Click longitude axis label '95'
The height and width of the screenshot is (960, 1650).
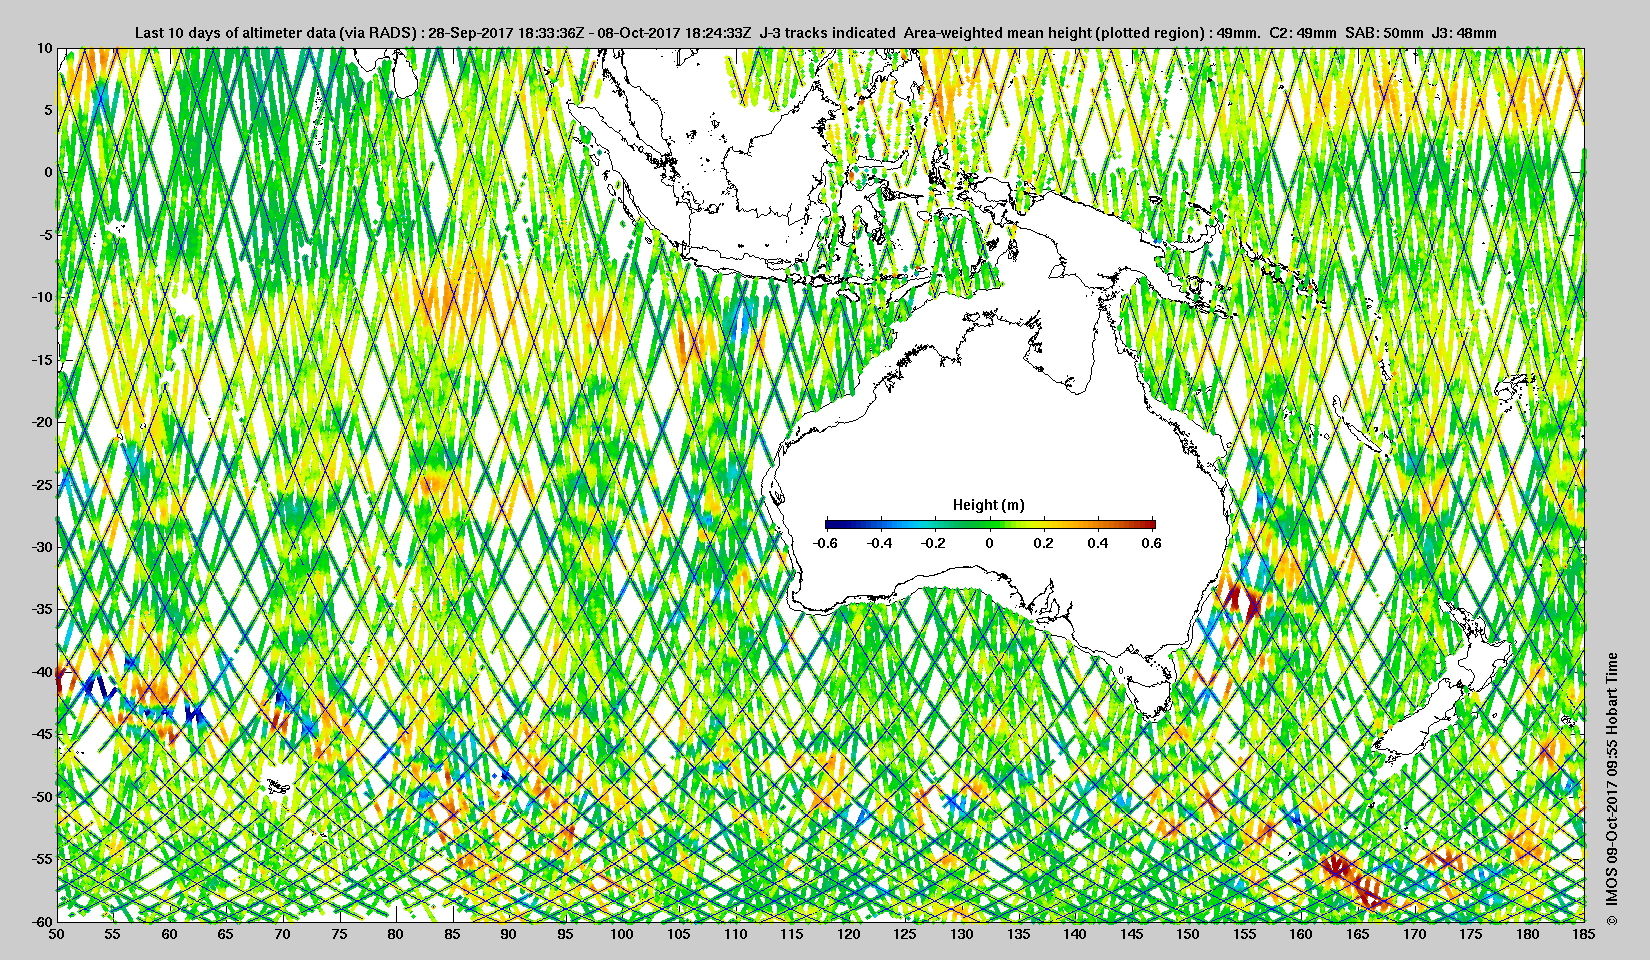[x=566, y=934]
